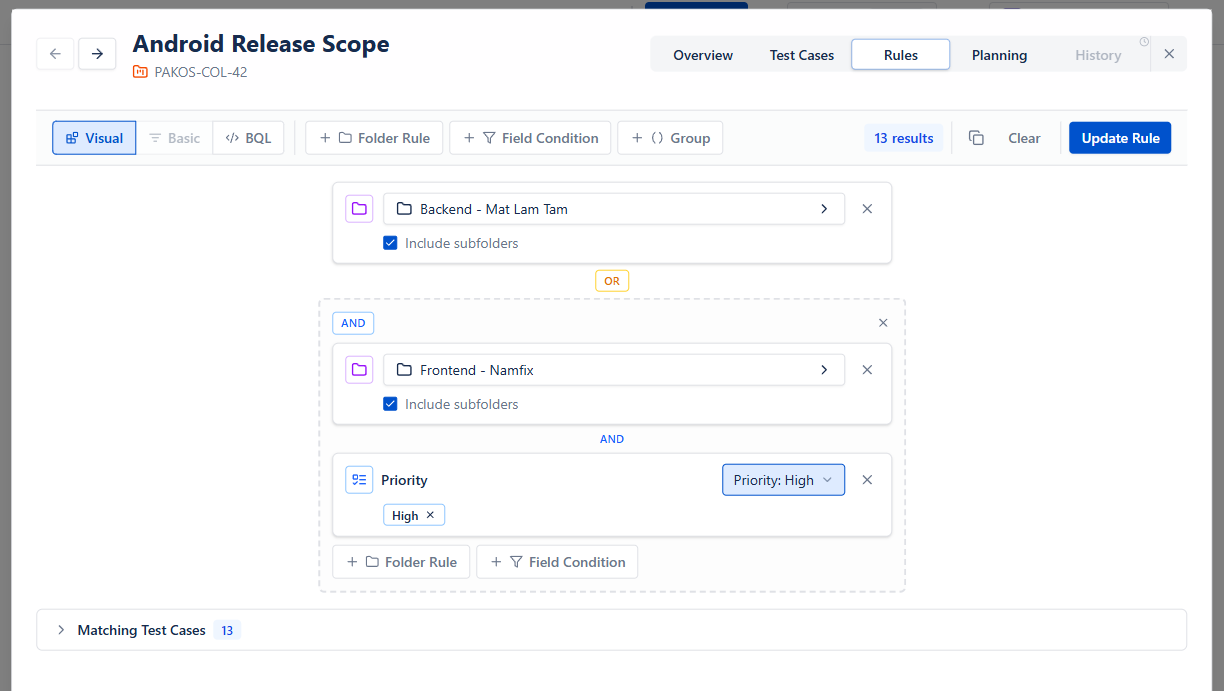Screen dimensions: 1224x691
Task: Select the Rules tab
Action: [901, 55]
